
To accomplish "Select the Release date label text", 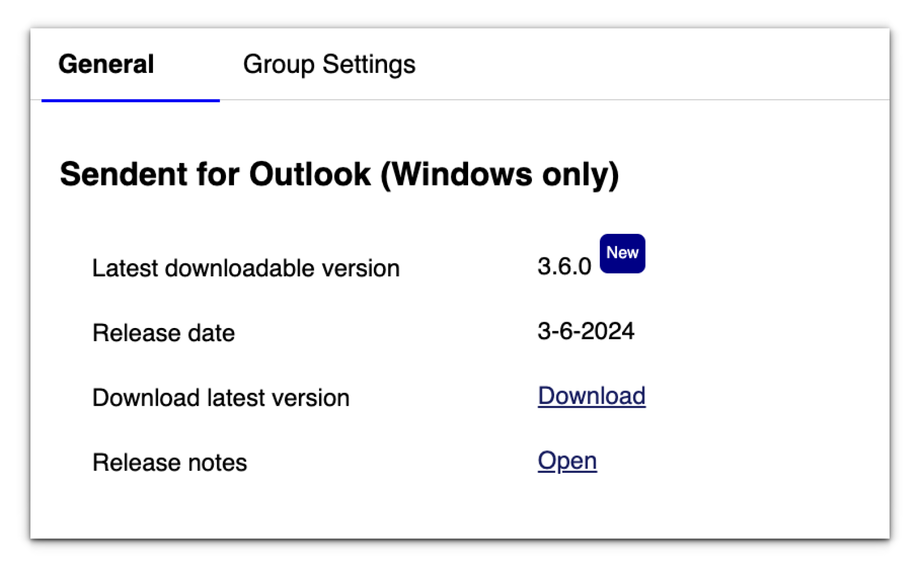I will click(163, 333).
